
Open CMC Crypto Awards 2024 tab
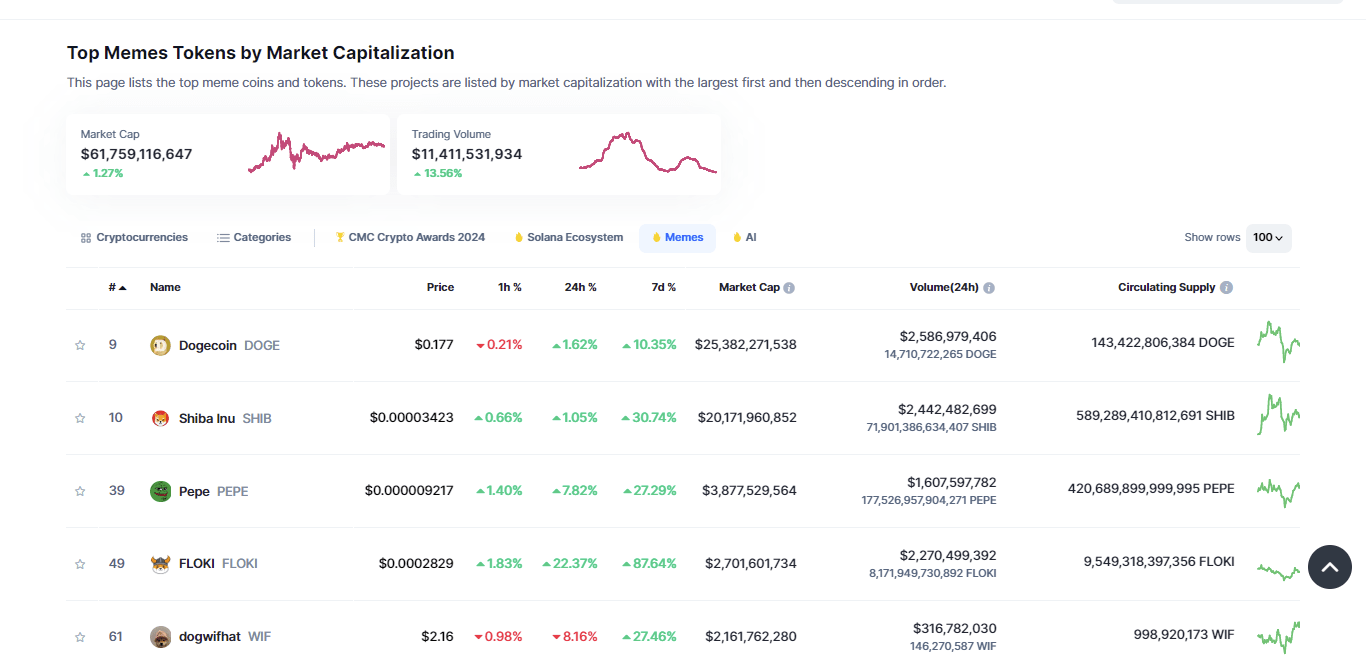[x=410, y=238]
